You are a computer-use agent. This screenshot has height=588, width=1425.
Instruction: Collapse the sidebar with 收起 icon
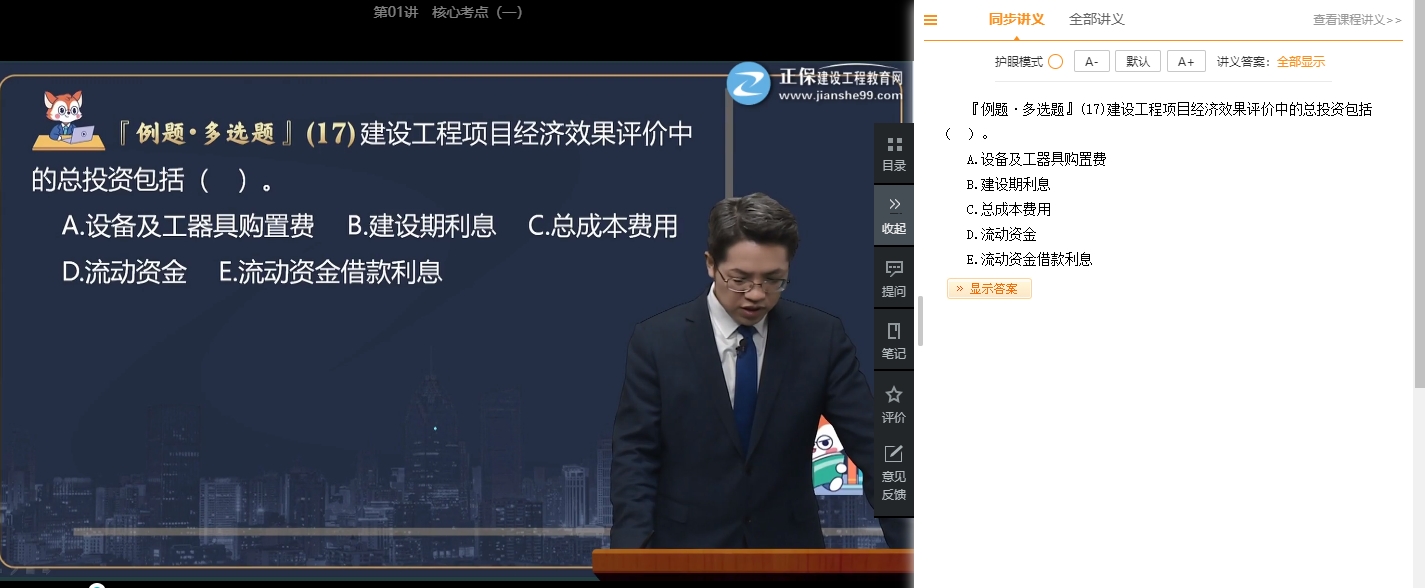(893, 214)
